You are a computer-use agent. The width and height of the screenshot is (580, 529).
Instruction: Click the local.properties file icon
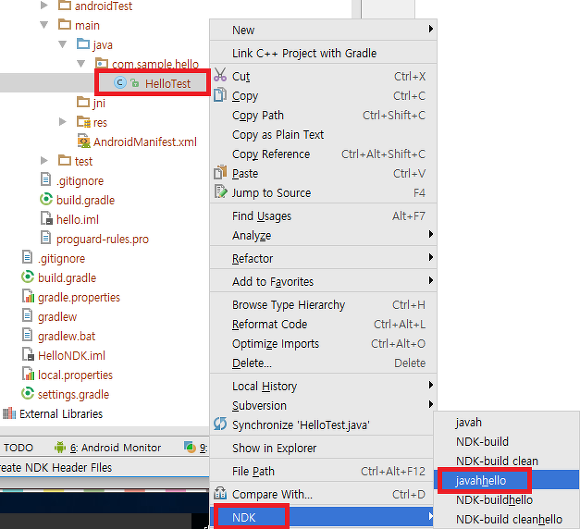[28, 374]
